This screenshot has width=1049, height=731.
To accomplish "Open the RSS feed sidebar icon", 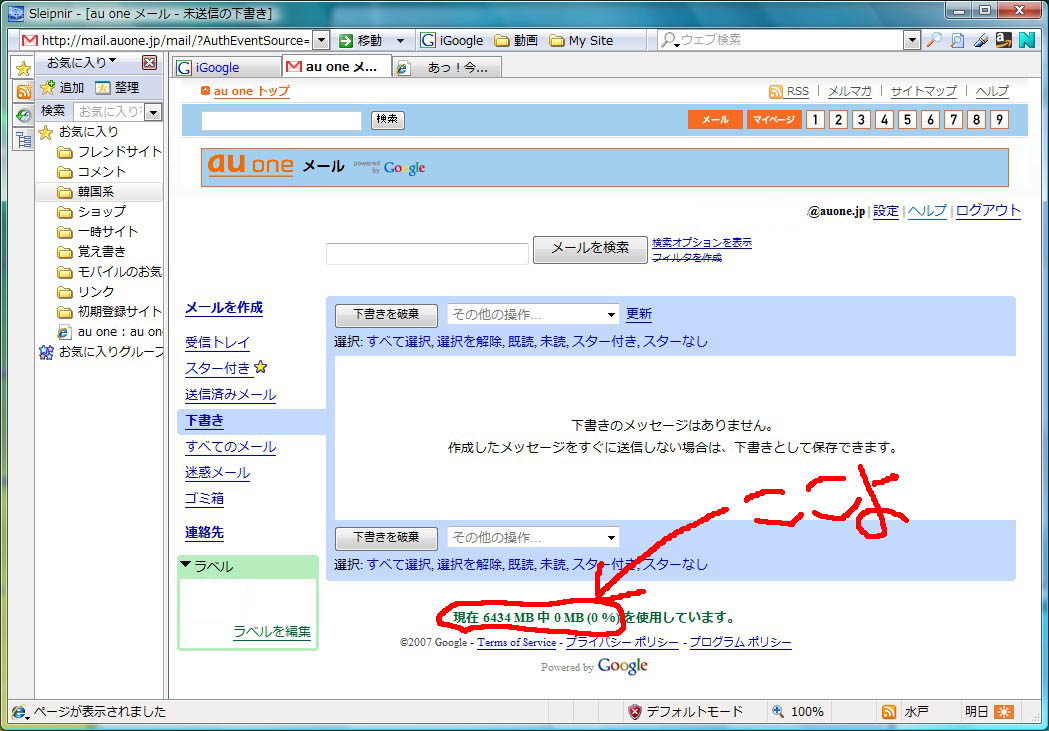I will (23, 92).
